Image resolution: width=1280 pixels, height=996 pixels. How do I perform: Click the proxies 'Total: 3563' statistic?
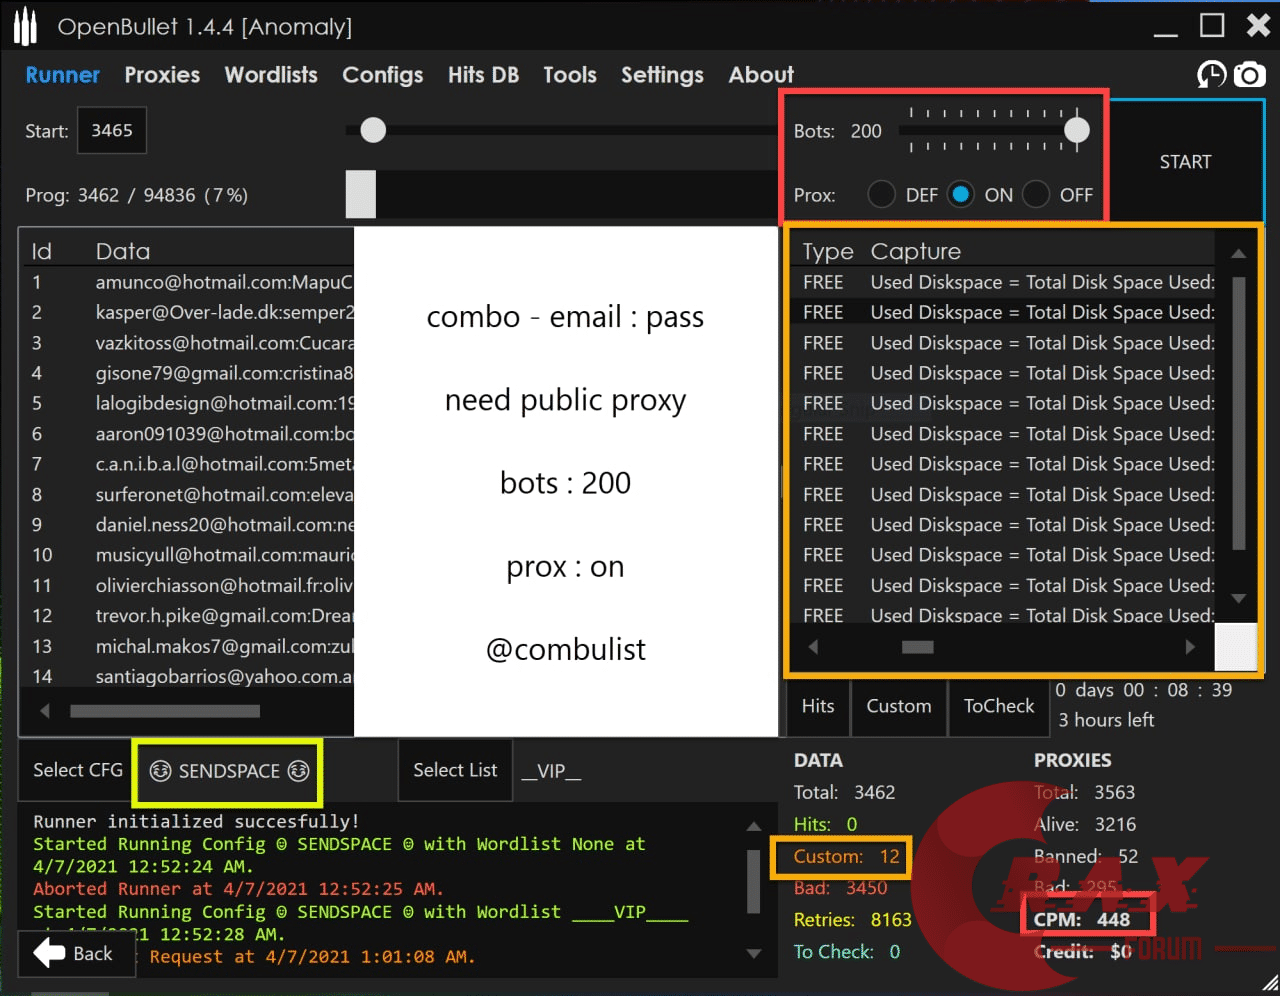pos(1085,792)
